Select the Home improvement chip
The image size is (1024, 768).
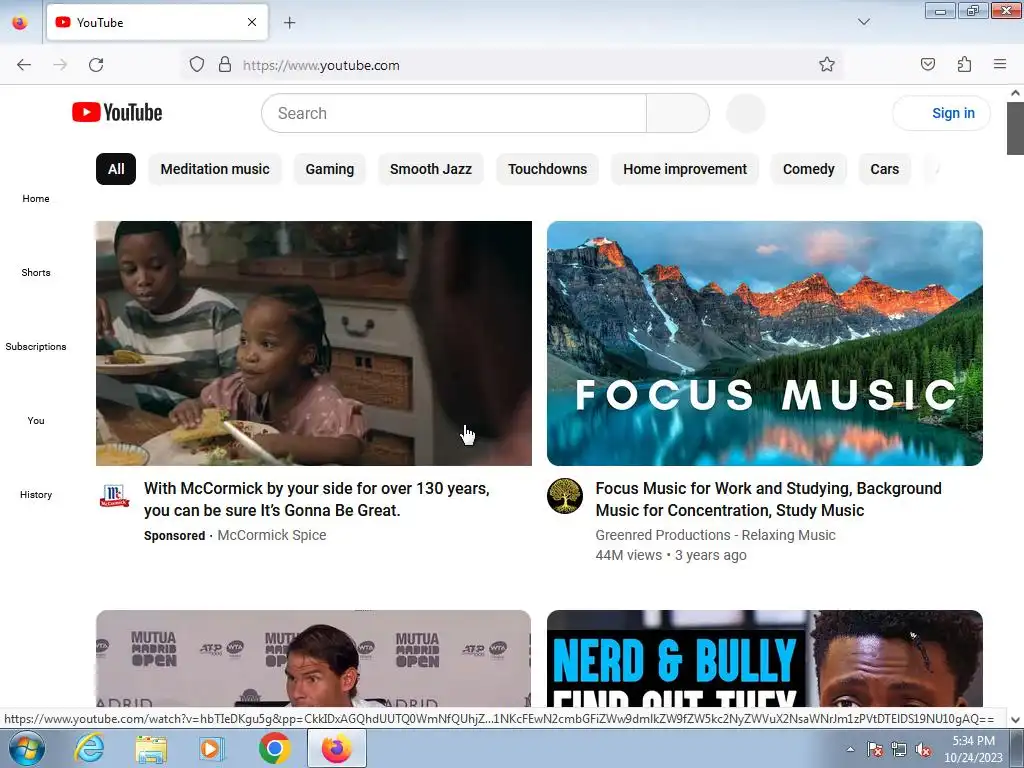click(685, 169)
